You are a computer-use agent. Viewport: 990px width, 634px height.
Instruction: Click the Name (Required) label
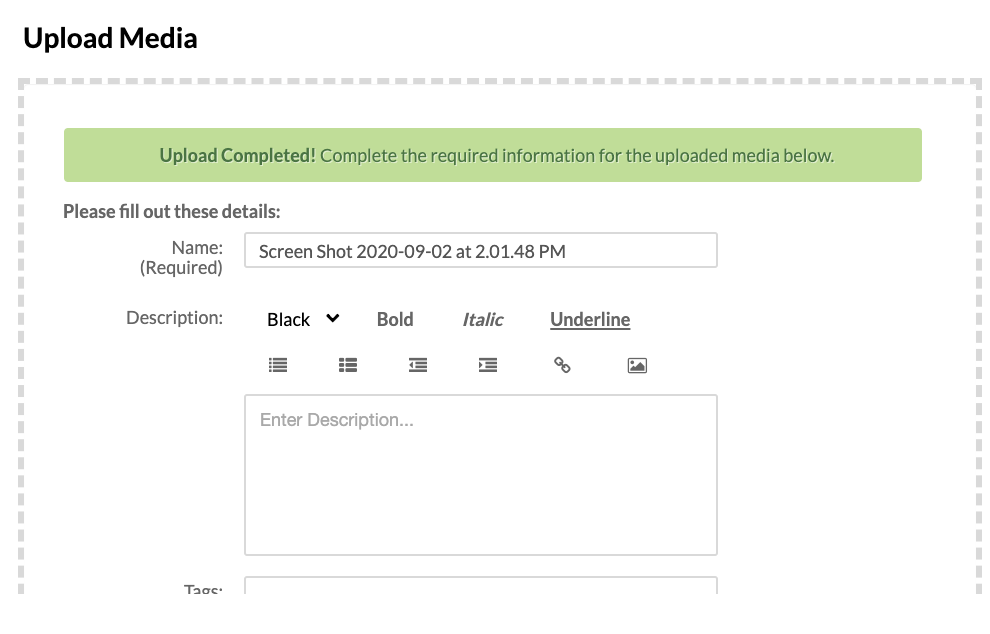click(x=181, y=258)
